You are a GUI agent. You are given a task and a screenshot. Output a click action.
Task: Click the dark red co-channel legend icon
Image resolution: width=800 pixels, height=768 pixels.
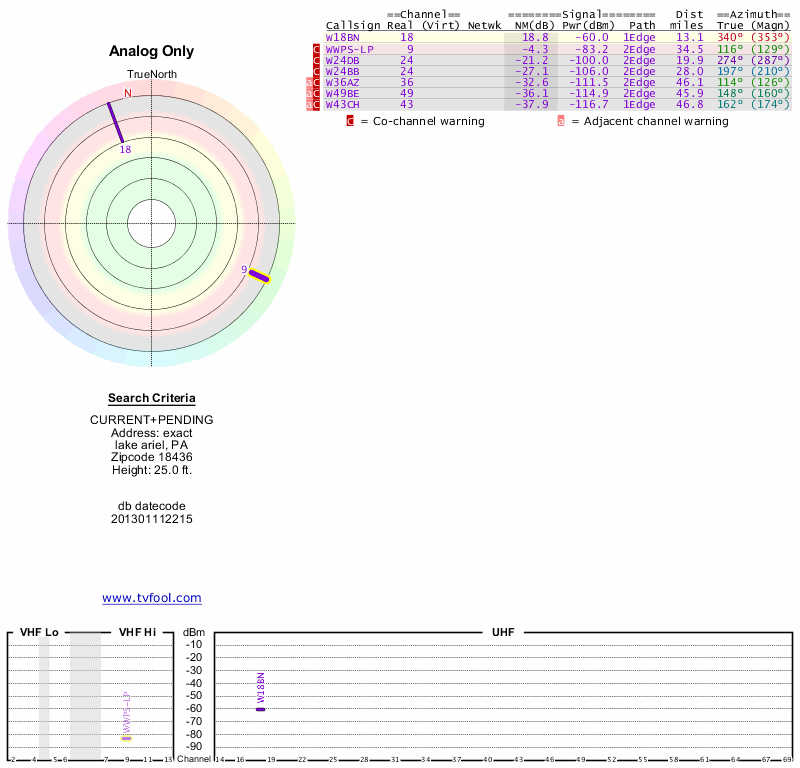click(350, 121)
